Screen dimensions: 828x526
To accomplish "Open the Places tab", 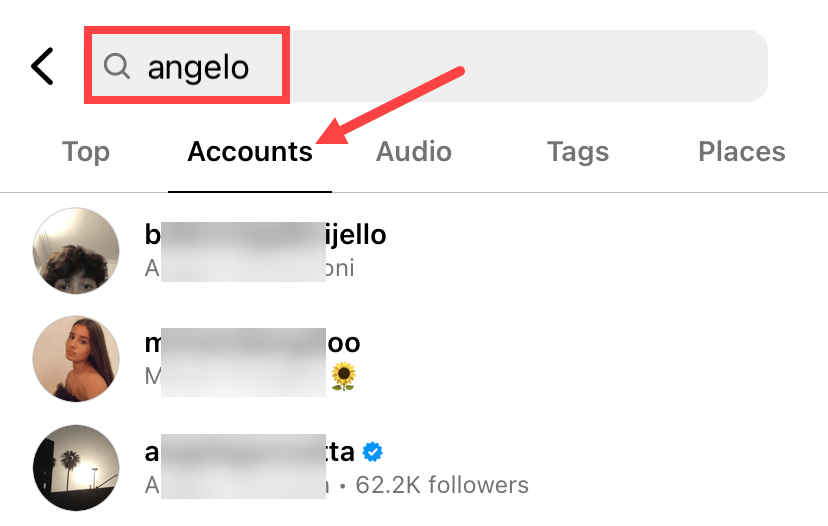I will coord(742,152).
